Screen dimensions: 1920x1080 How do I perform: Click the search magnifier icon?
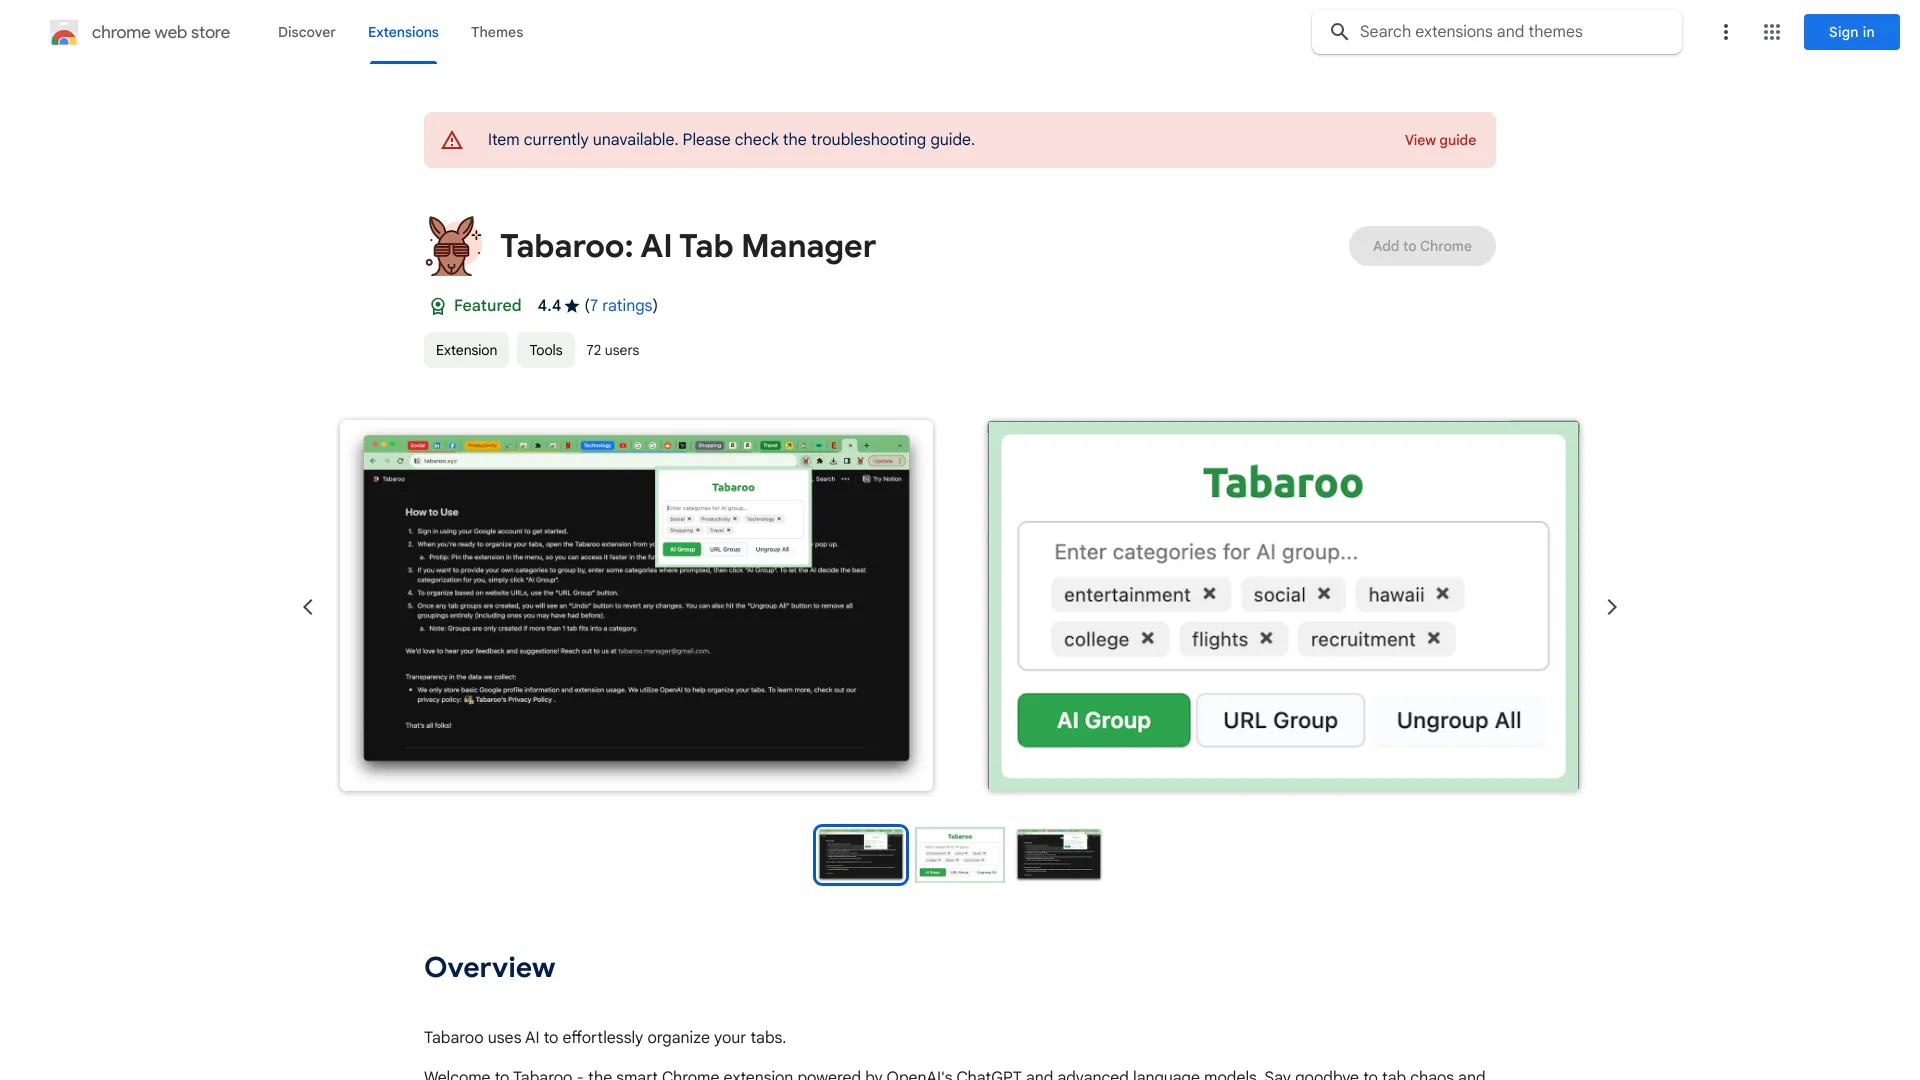pyautogui.click(x=1339, y=32)
